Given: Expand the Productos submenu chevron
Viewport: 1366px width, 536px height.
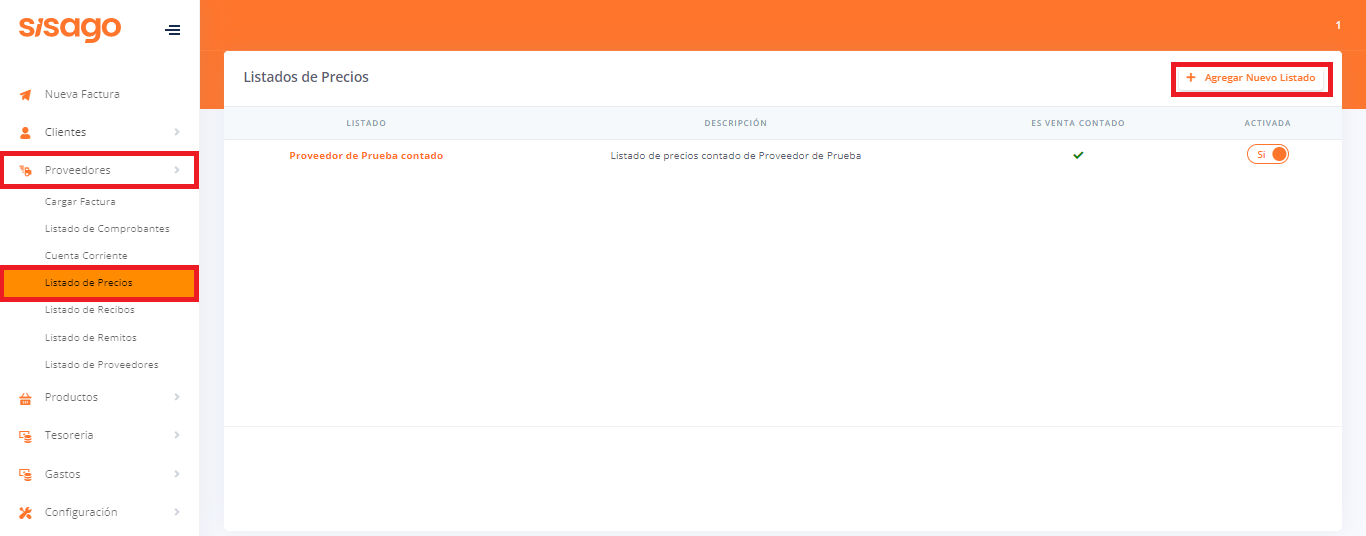Looking at the screenshot, I should click(x=176, y=397).
